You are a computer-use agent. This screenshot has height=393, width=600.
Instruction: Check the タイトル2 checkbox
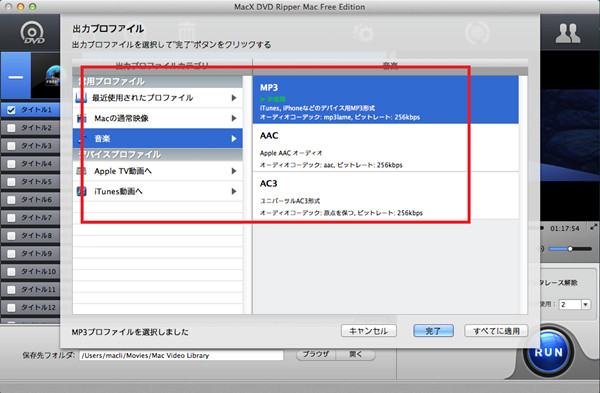(x=11, y=128)
